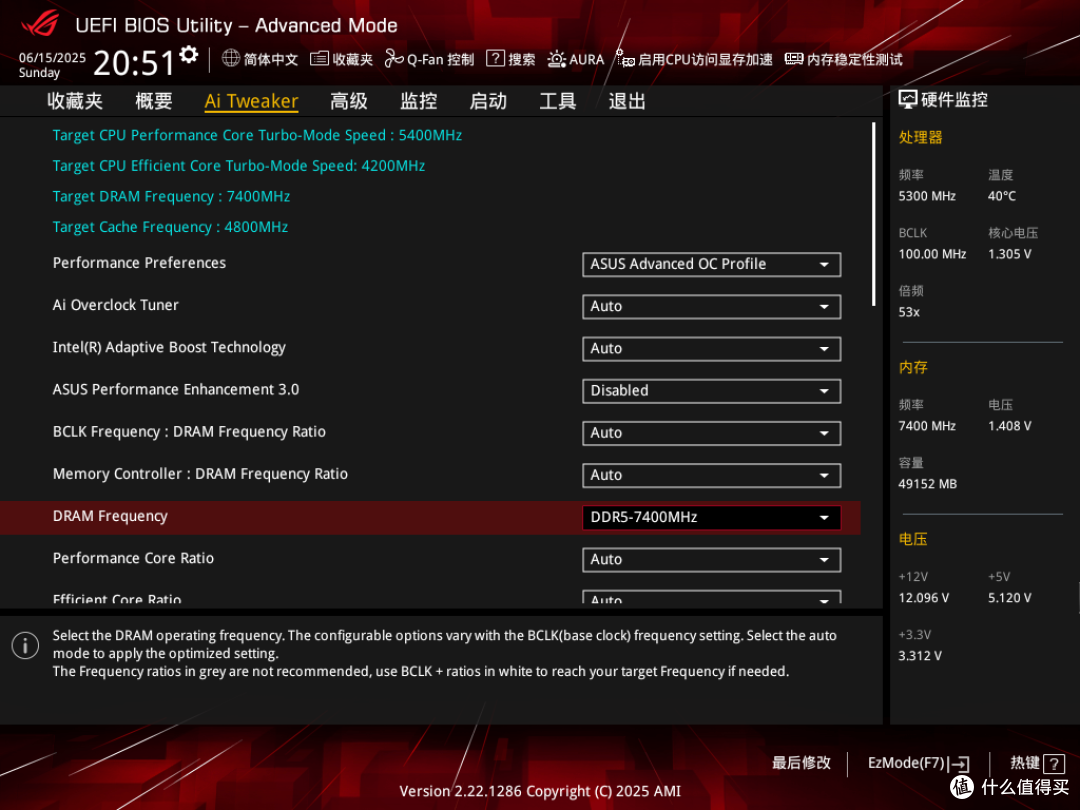
Task: Click the 53x multiplier value
Action: pos(909,312)
